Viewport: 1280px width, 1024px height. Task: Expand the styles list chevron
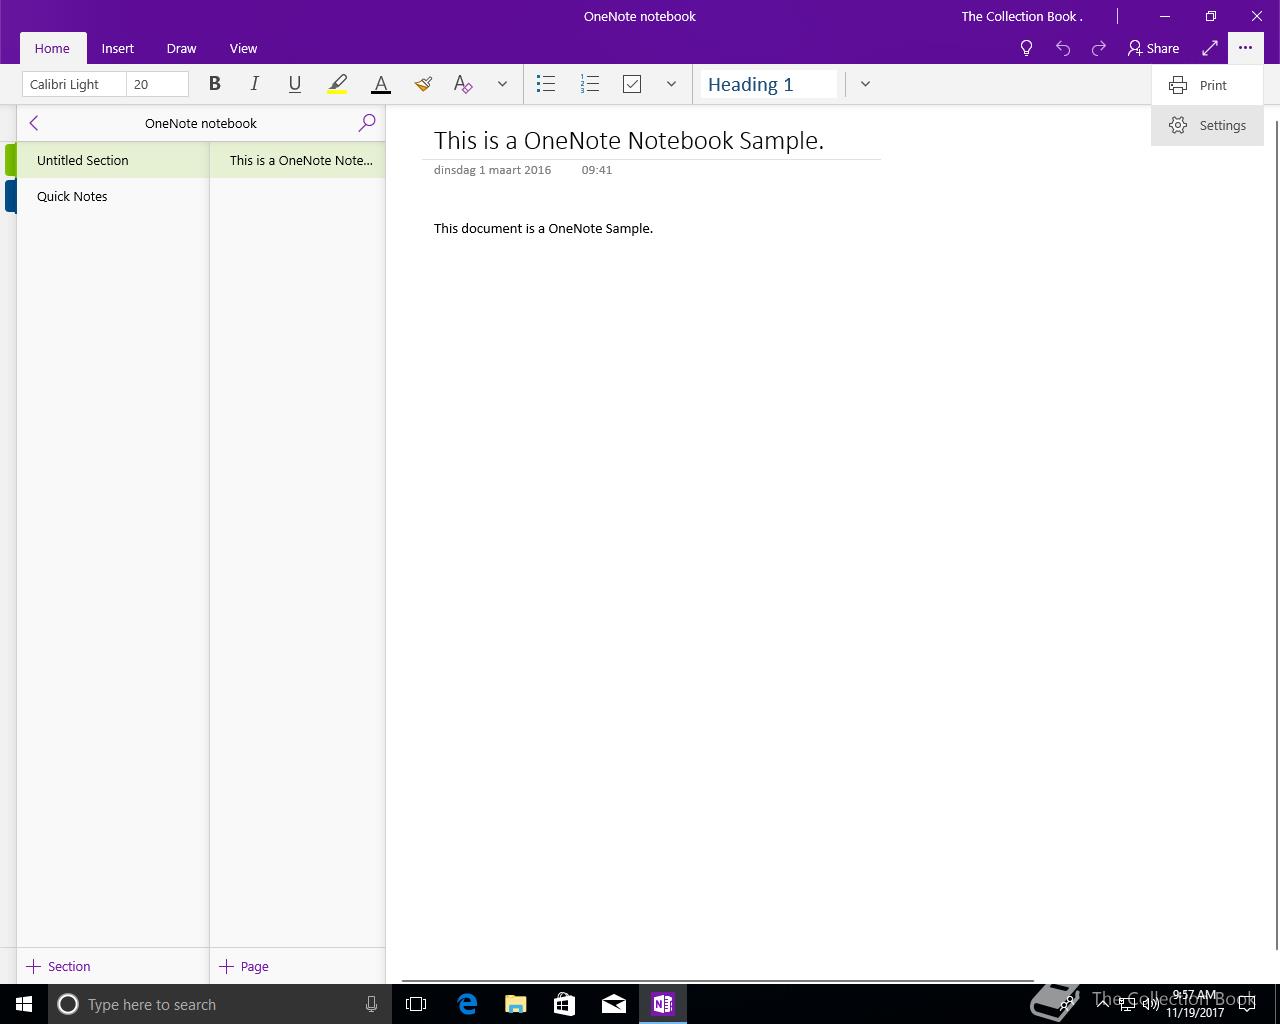(x=865, y=84)
